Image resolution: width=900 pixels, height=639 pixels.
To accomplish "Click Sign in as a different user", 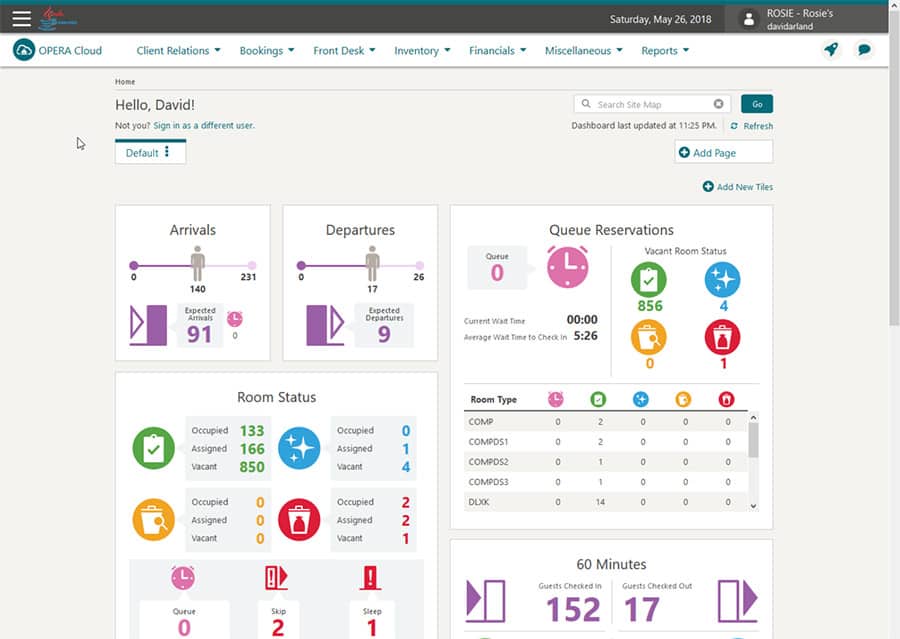I will pyautogui.click(x=204, y=126).
